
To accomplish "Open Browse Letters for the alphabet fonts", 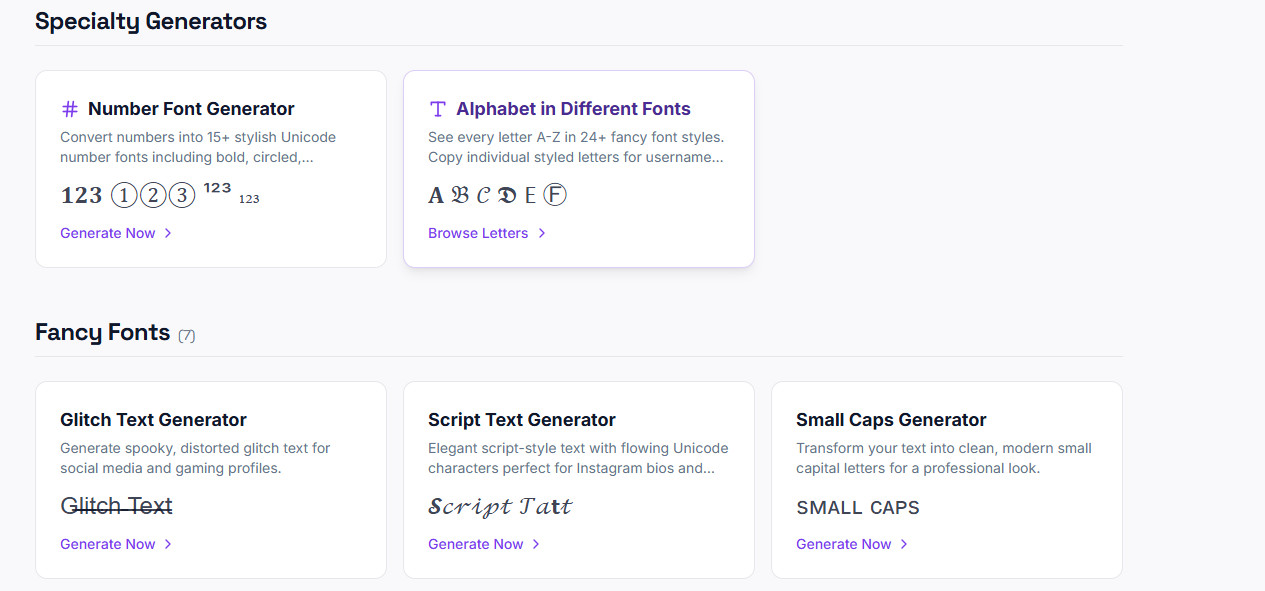I will pyautogui.click(x=478, y=232).
